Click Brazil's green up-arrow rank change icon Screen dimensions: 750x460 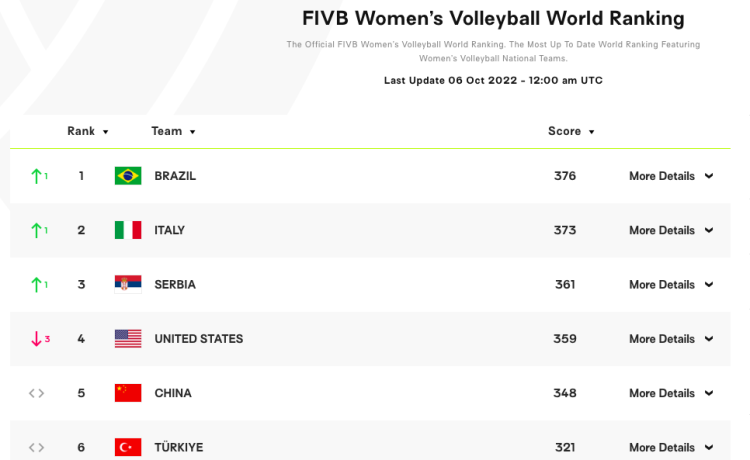pyautogui.click(x=38, y=176)
